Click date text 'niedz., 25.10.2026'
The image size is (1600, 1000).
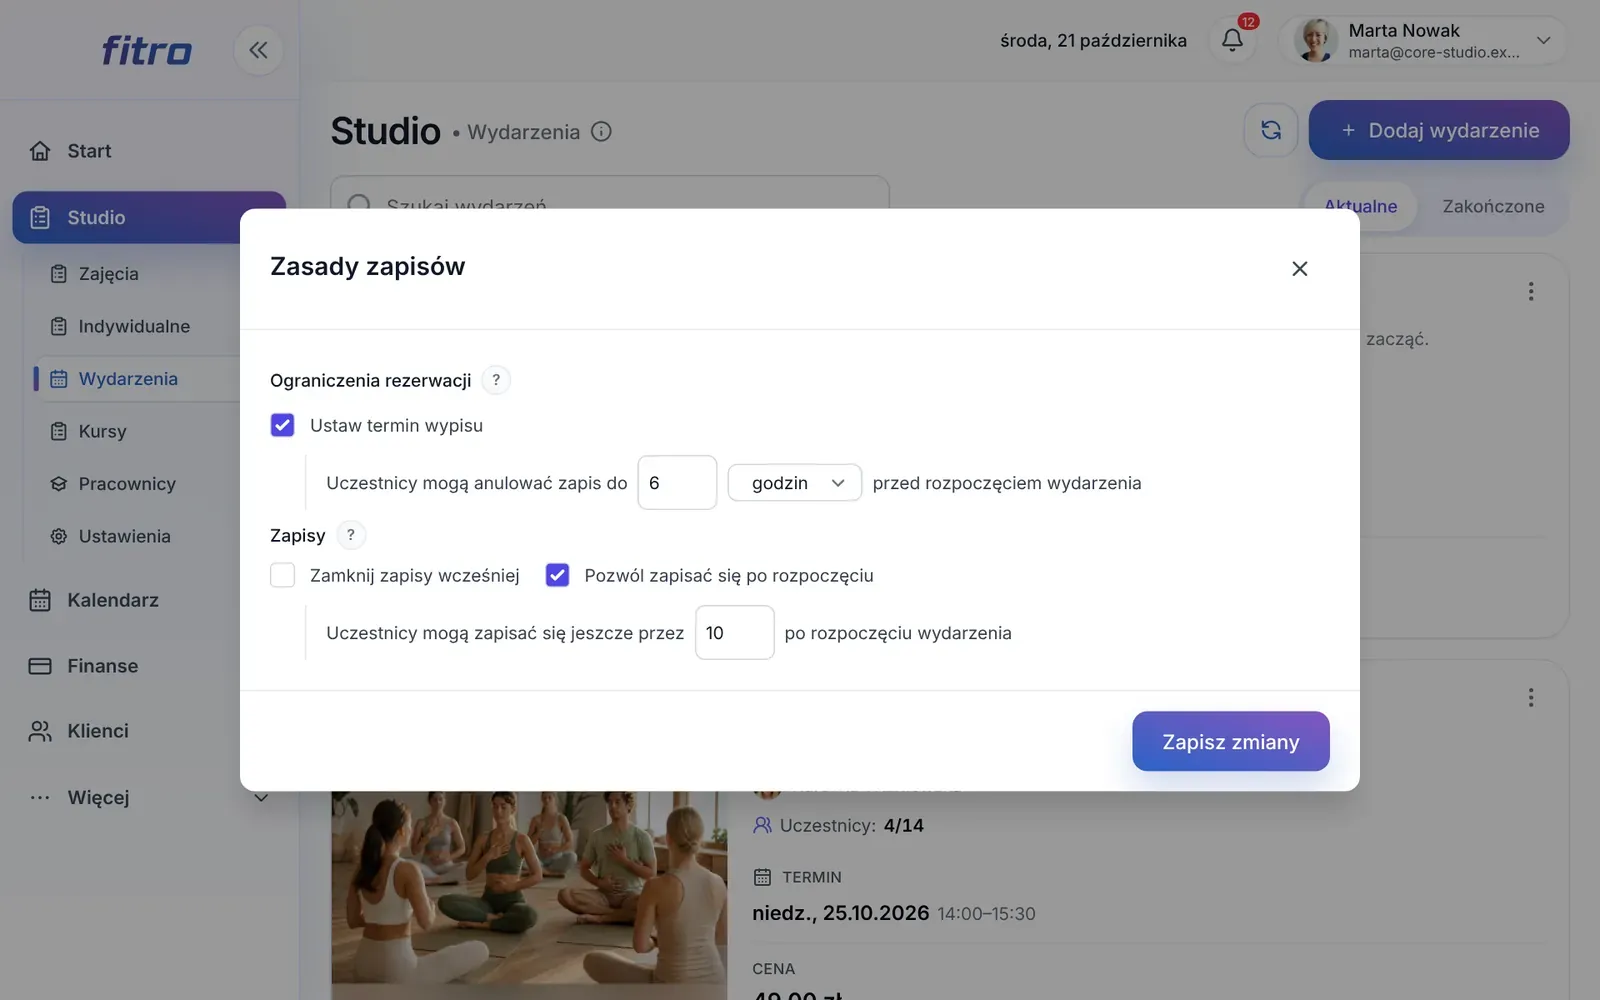click(840, 913)
